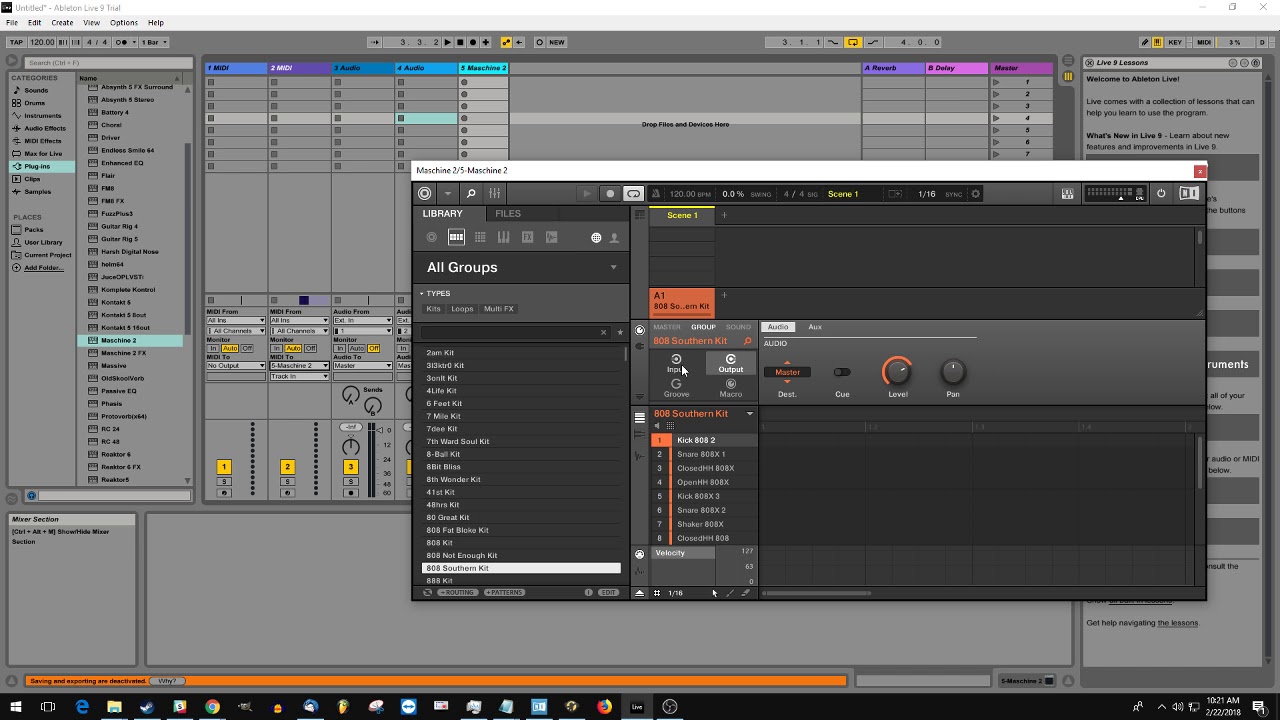Select the FX type icon in Library
Screen dimensions: 1280x720
pos(527,237)
